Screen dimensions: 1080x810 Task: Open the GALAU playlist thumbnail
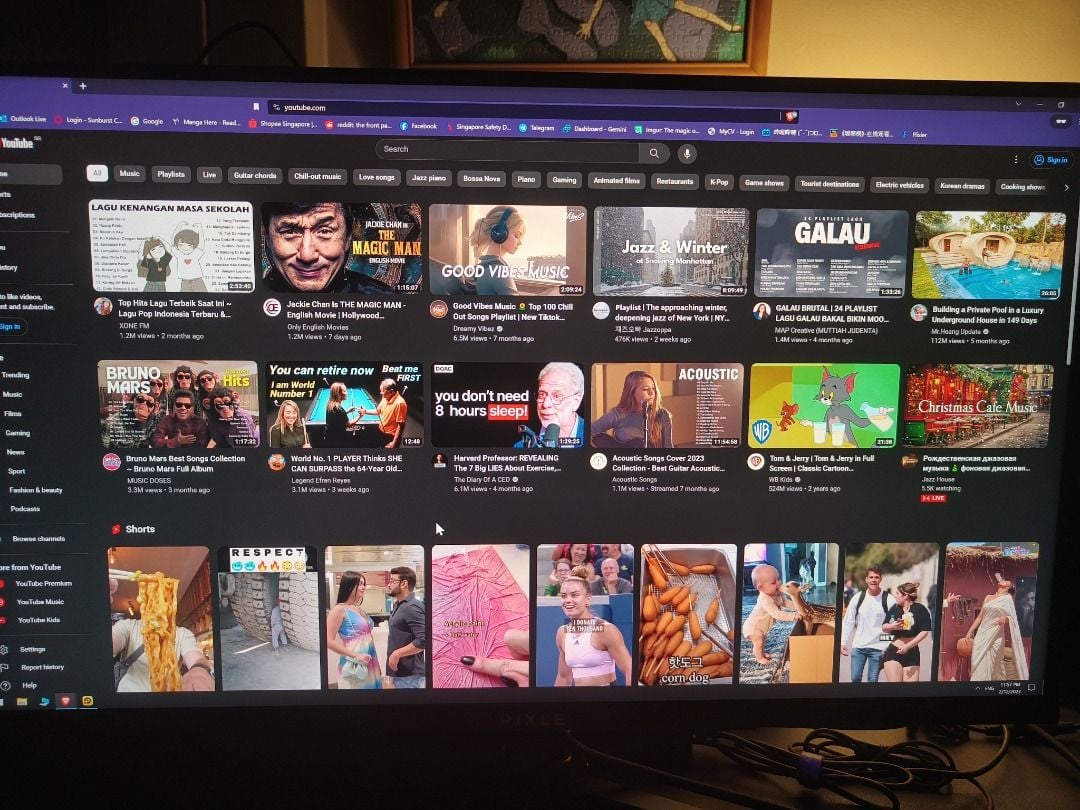(x=831, y=254)
